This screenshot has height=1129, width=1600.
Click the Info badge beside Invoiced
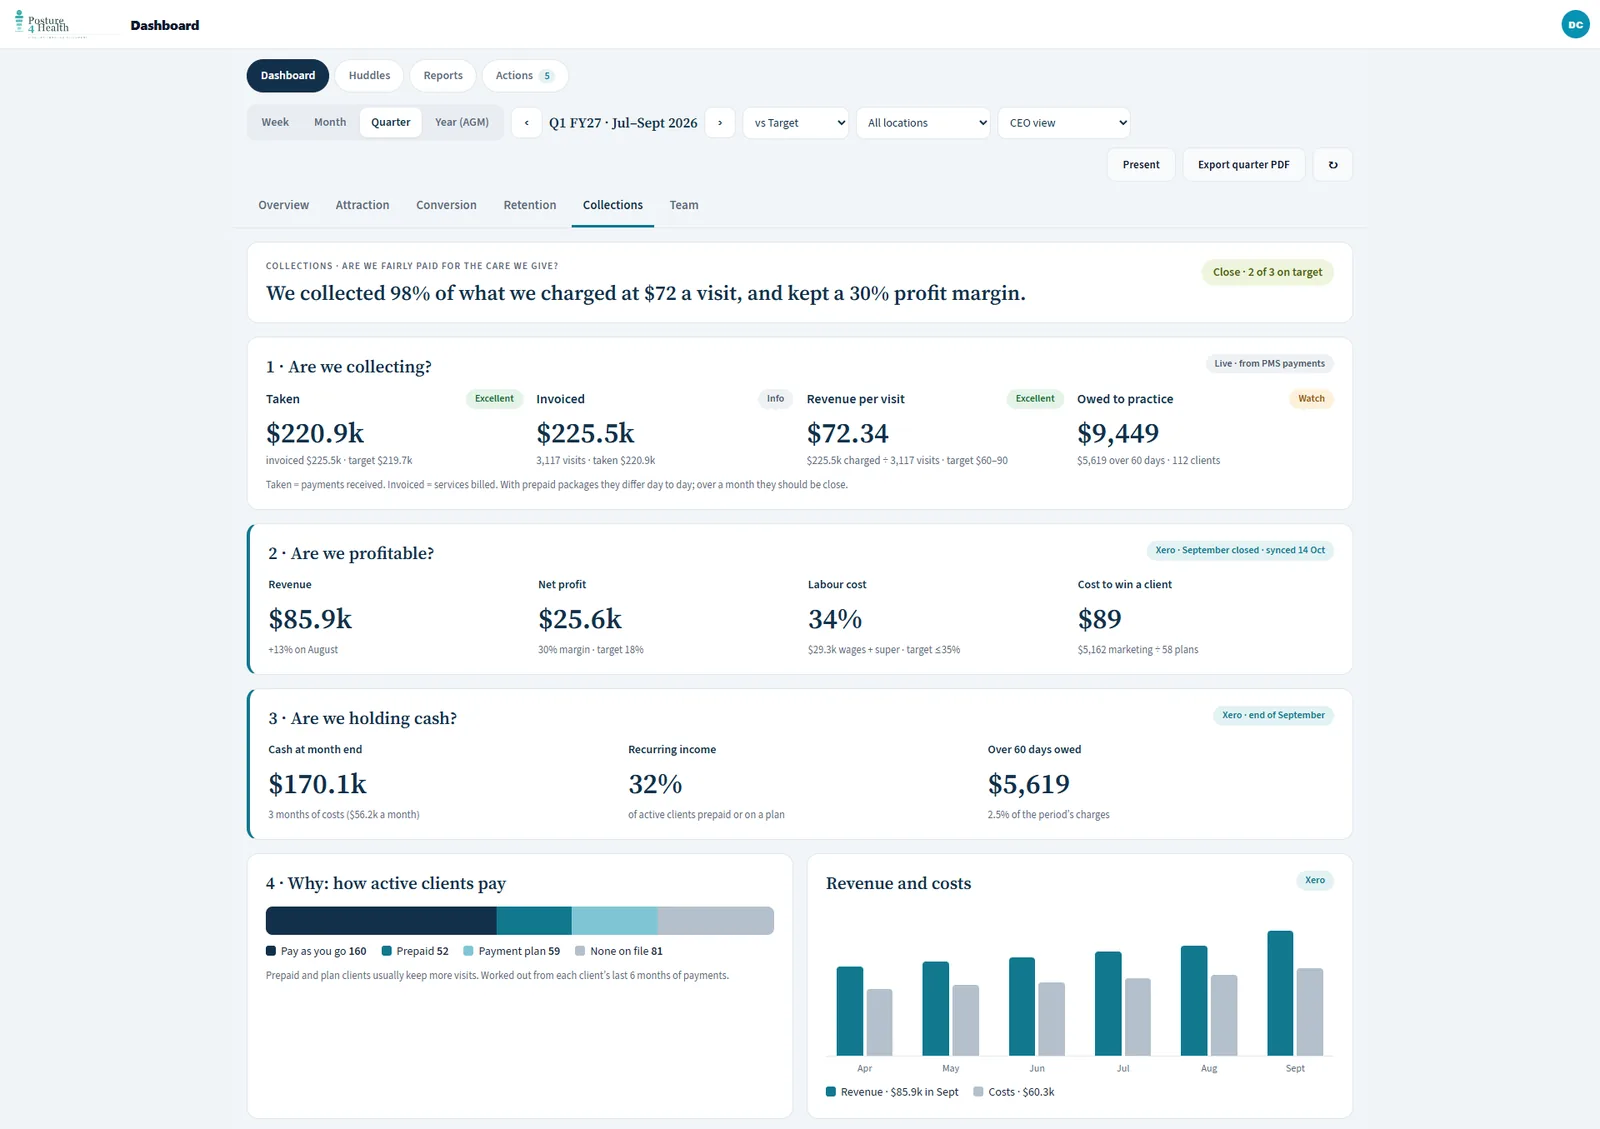click(775, 399)
